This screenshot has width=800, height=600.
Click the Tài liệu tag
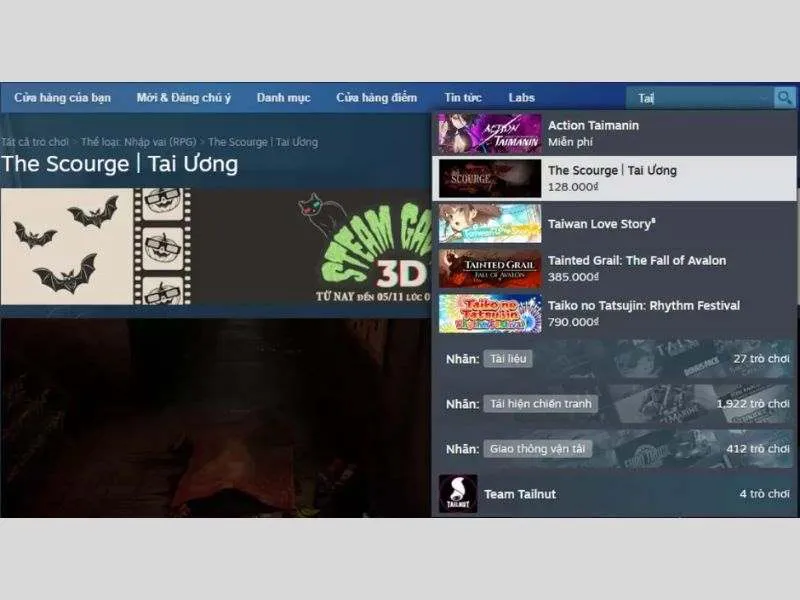[508, 359]
